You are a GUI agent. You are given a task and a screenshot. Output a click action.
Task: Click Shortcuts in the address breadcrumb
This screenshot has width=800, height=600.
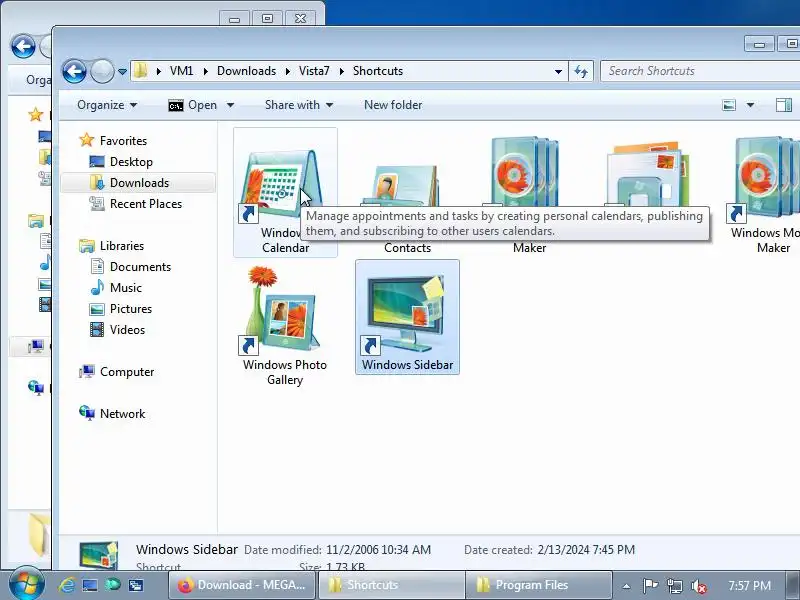(x=378, y=71)
